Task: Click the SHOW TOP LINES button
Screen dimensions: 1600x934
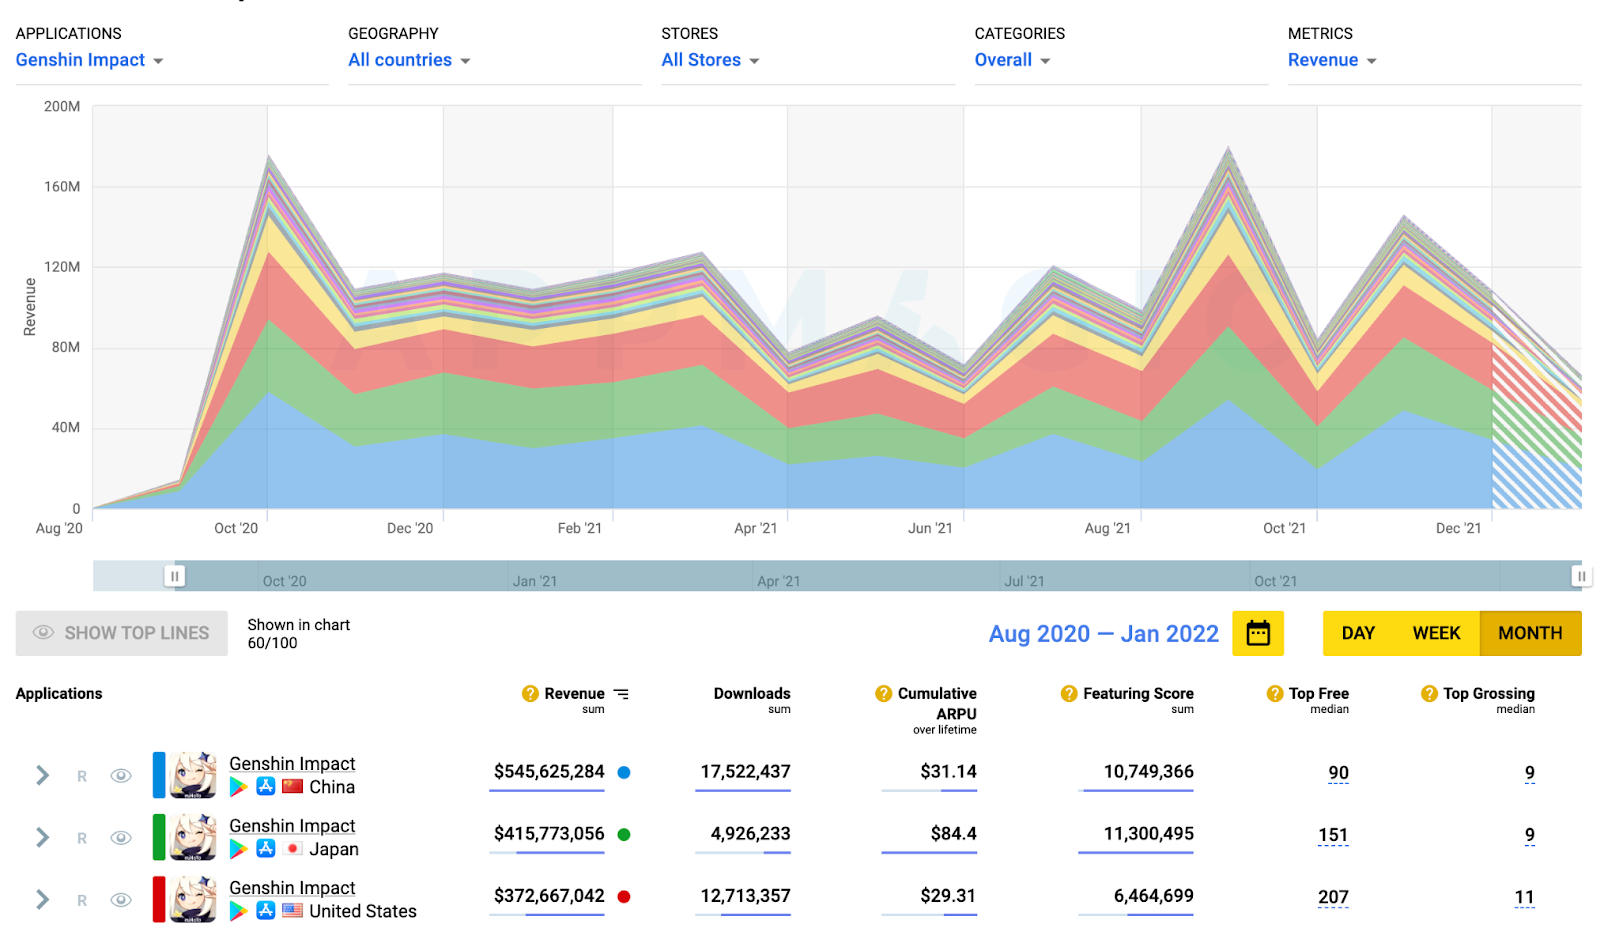Action: pos(121,633)
